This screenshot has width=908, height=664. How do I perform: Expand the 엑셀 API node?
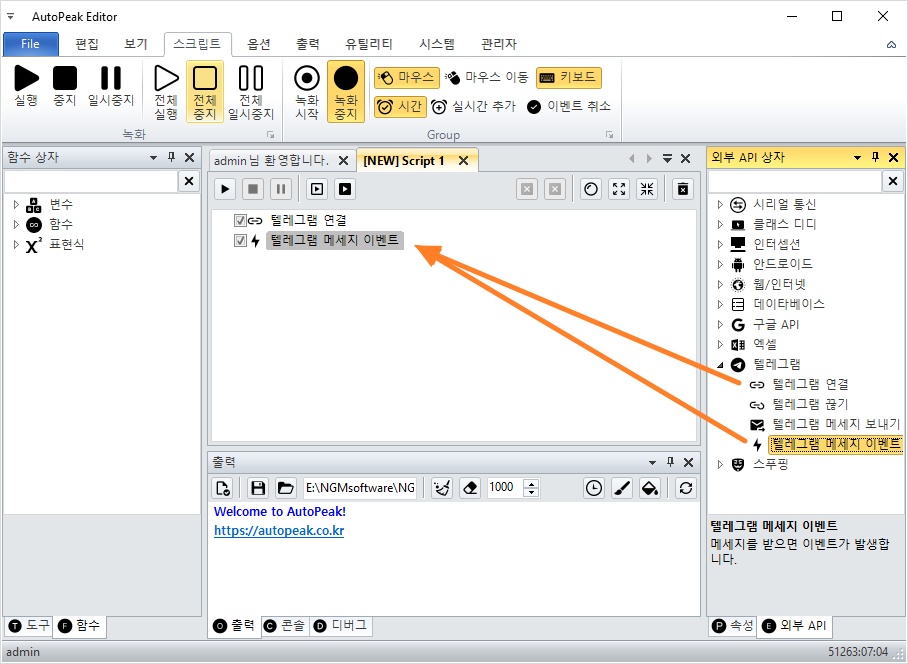pos(720,344)
